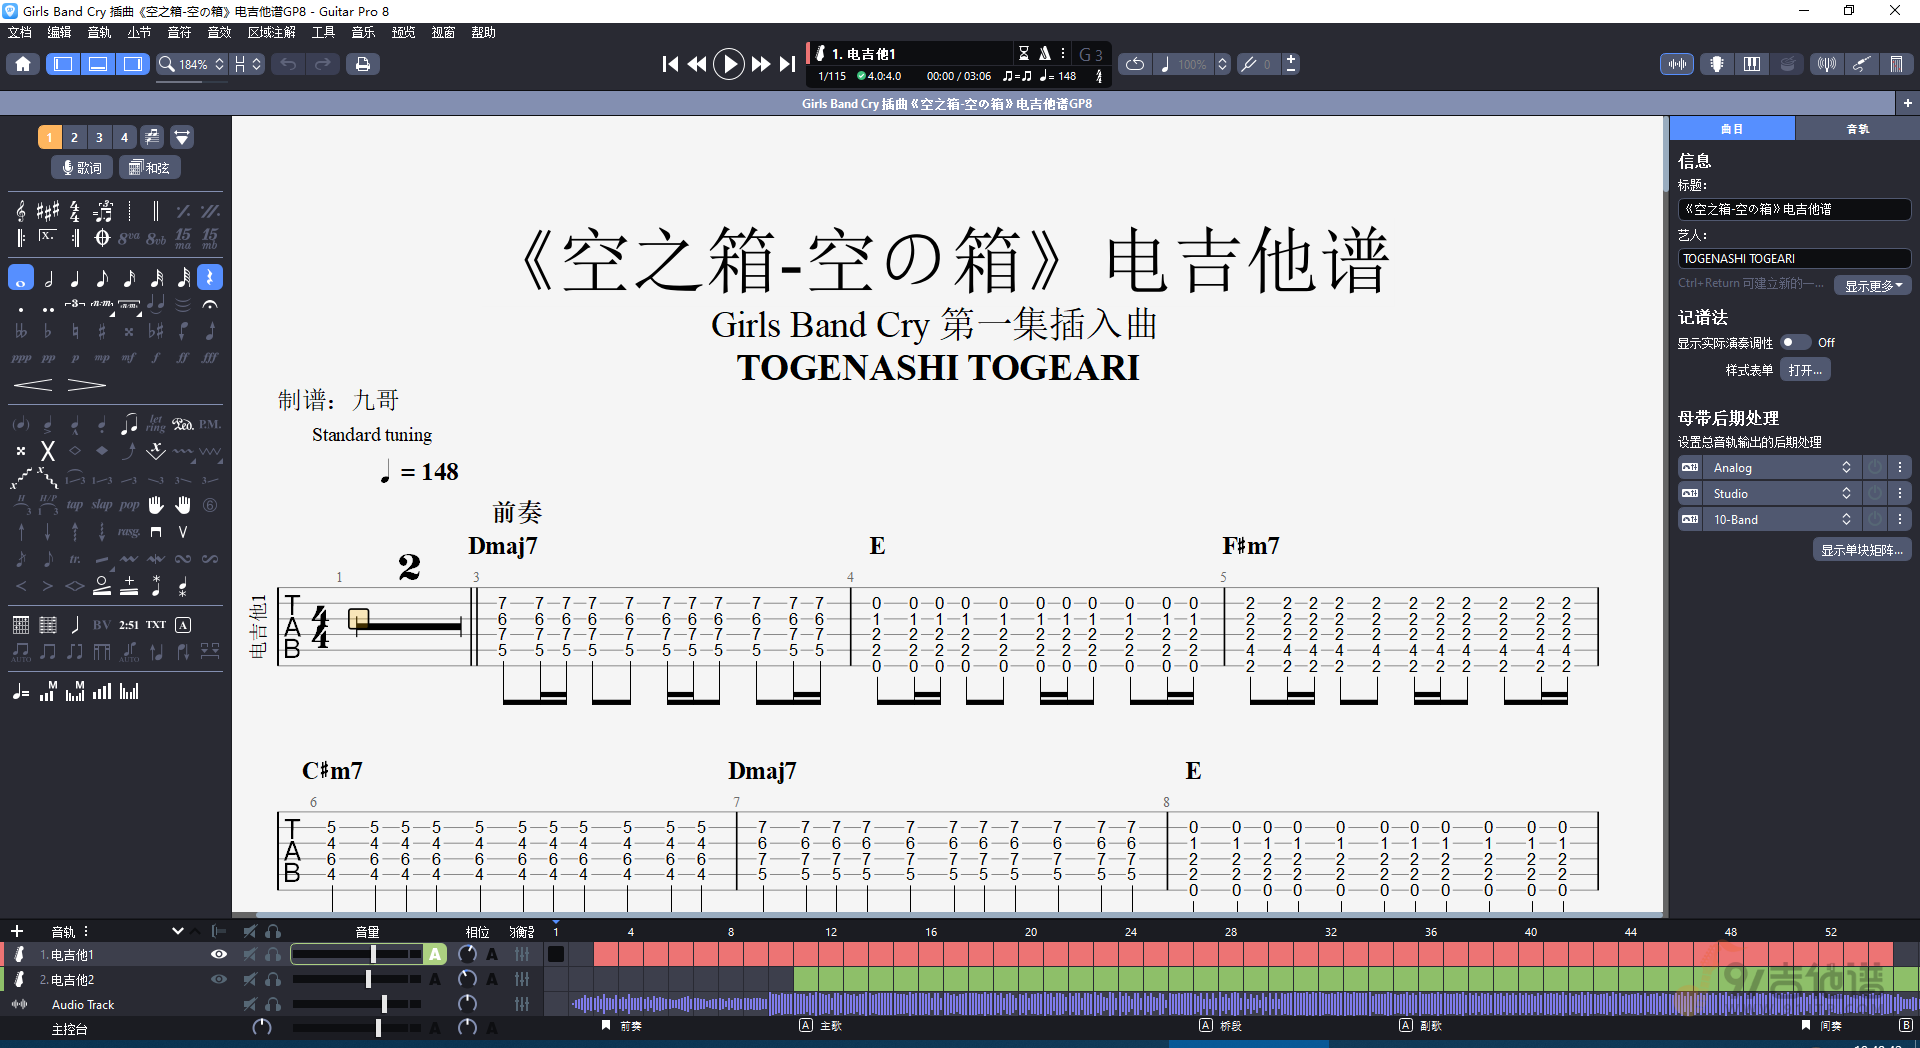Click the 打开... stylesheet button
Screen dimensions: 1920x1048
[1806, 370]
